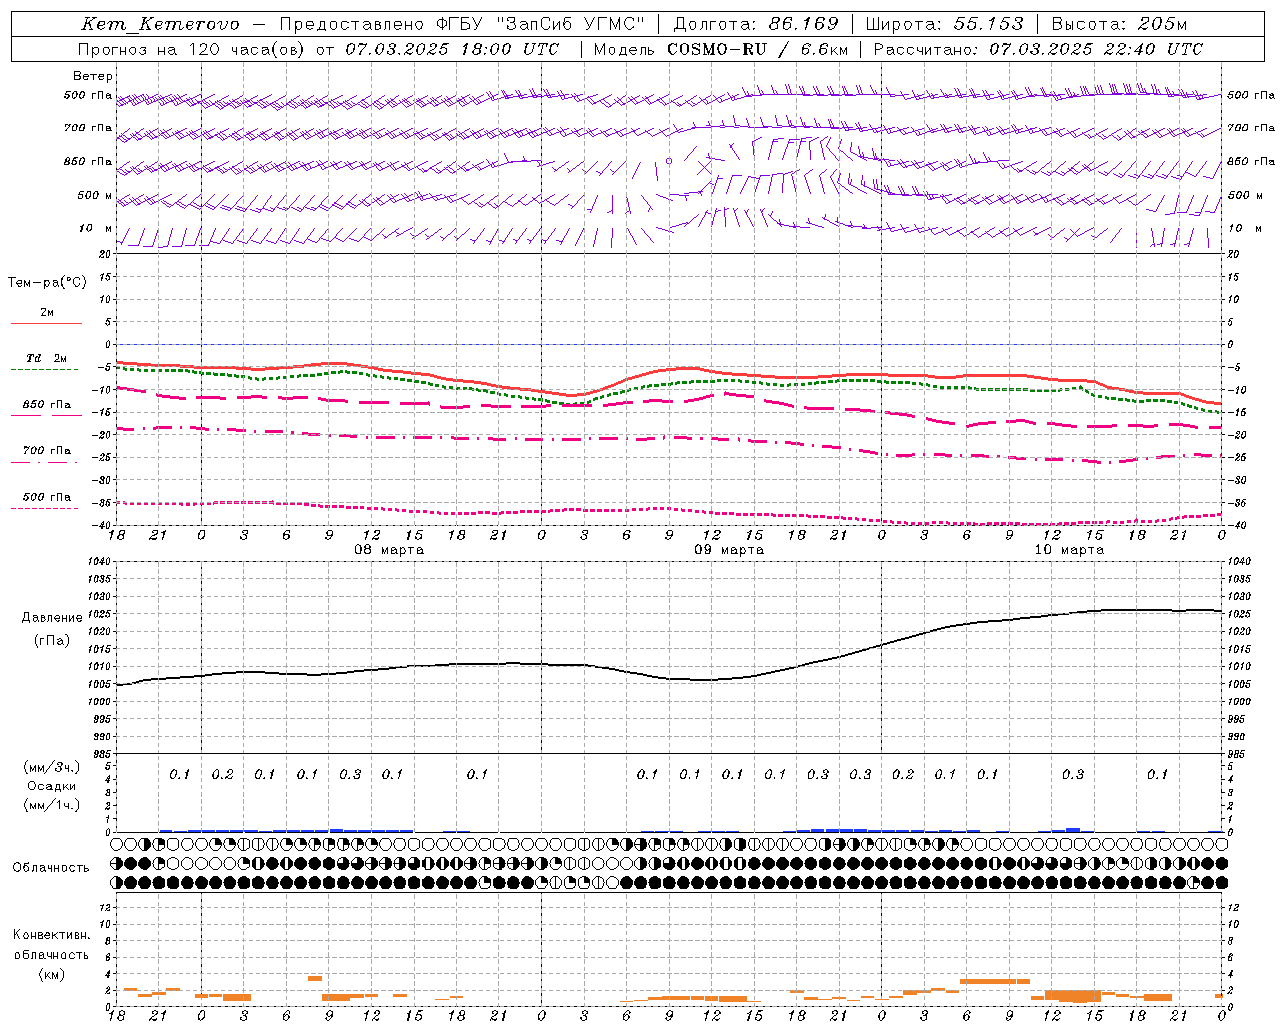1280x1024 pixels.
Task: Click the '700 гПа' temperature legend entry
Action: click(x=47, y=451)
